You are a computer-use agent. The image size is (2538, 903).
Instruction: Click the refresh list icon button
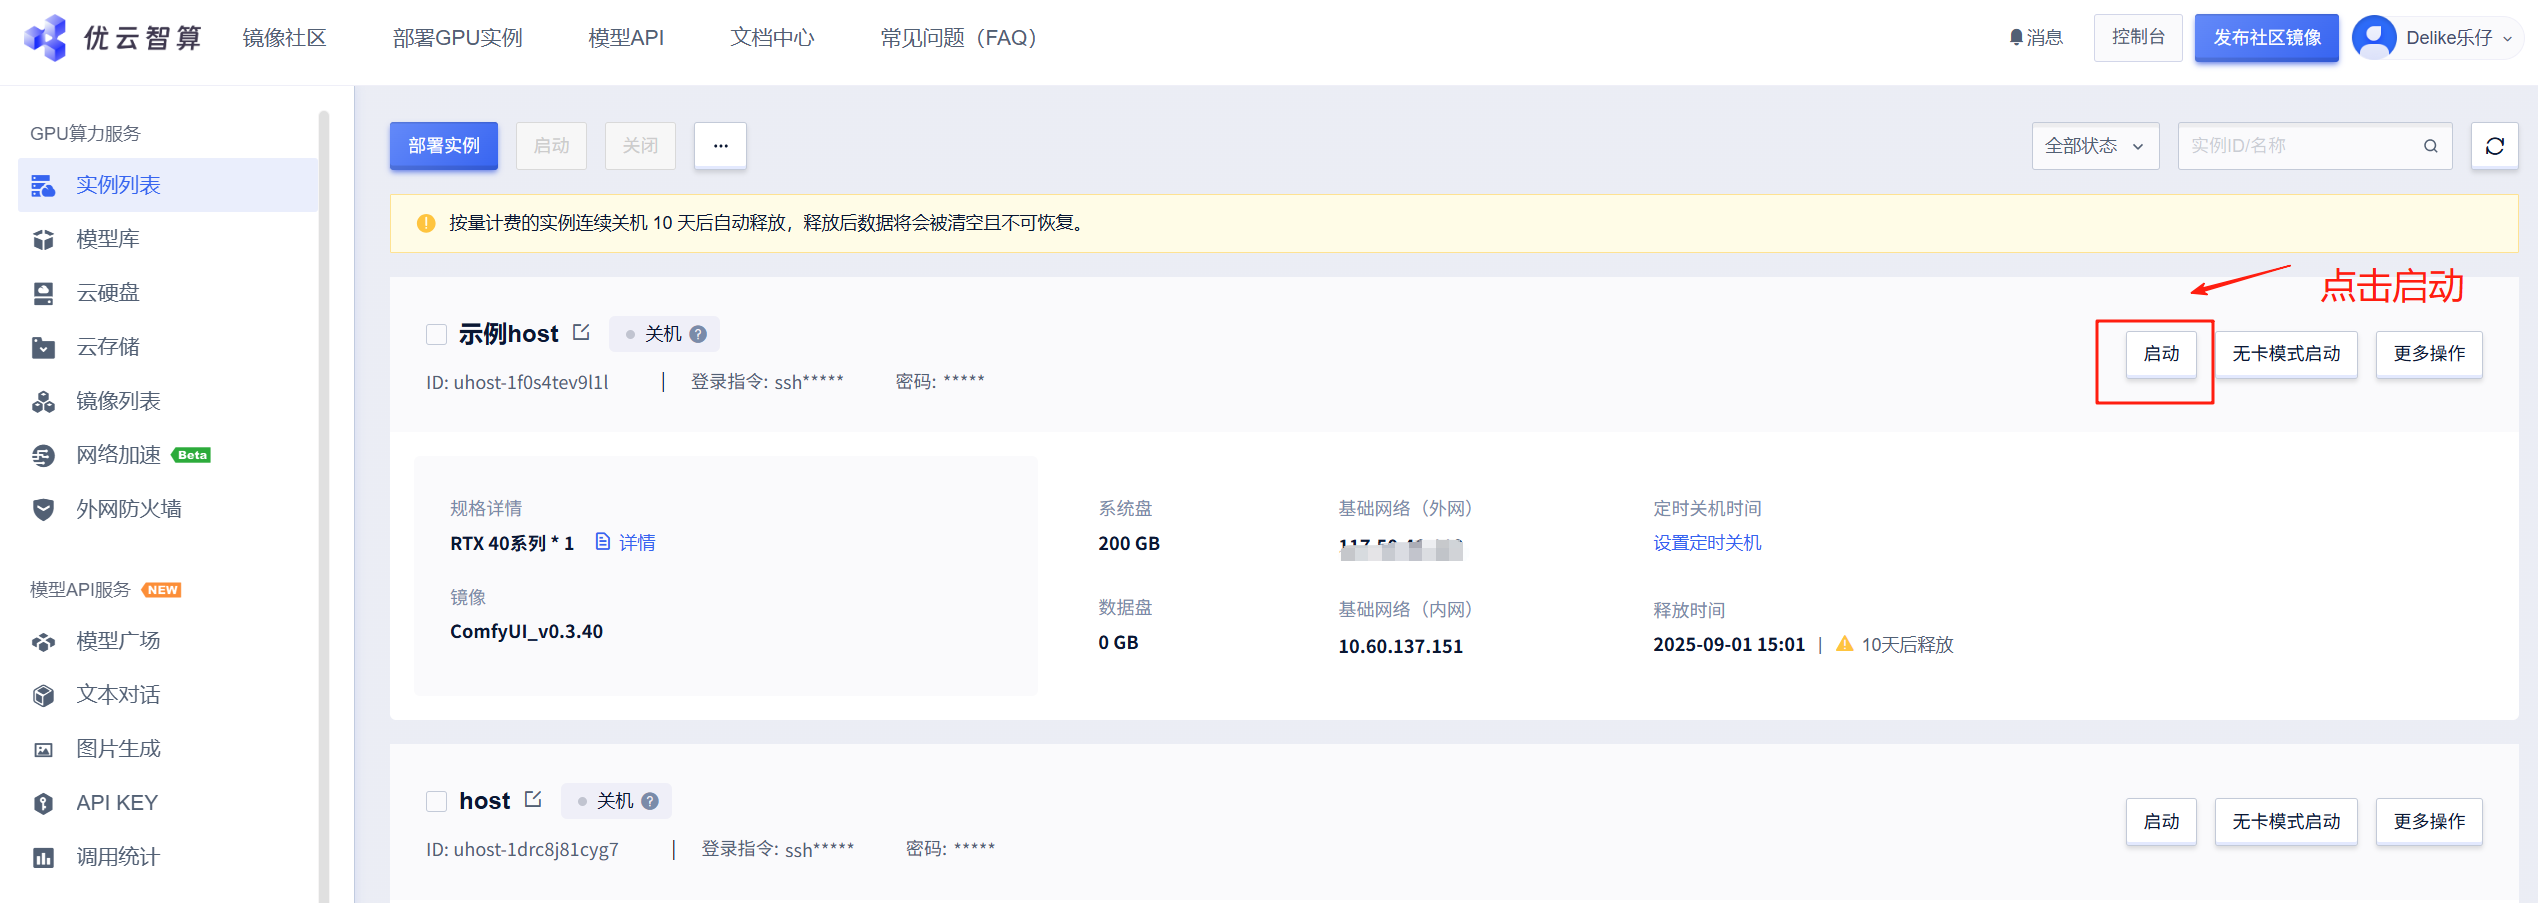[x=2494, y=146]
